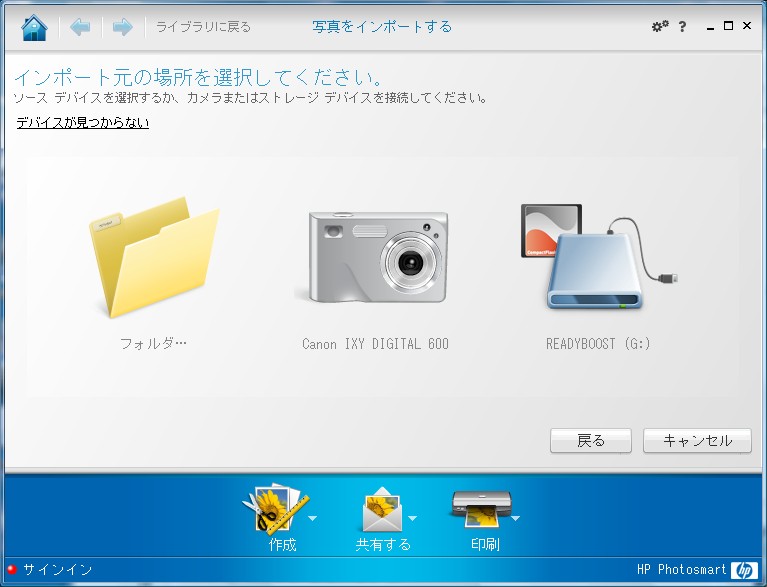Click the READYBOOST (G:) label
Viewport: 767px width, 587px height.
(598, 344)
